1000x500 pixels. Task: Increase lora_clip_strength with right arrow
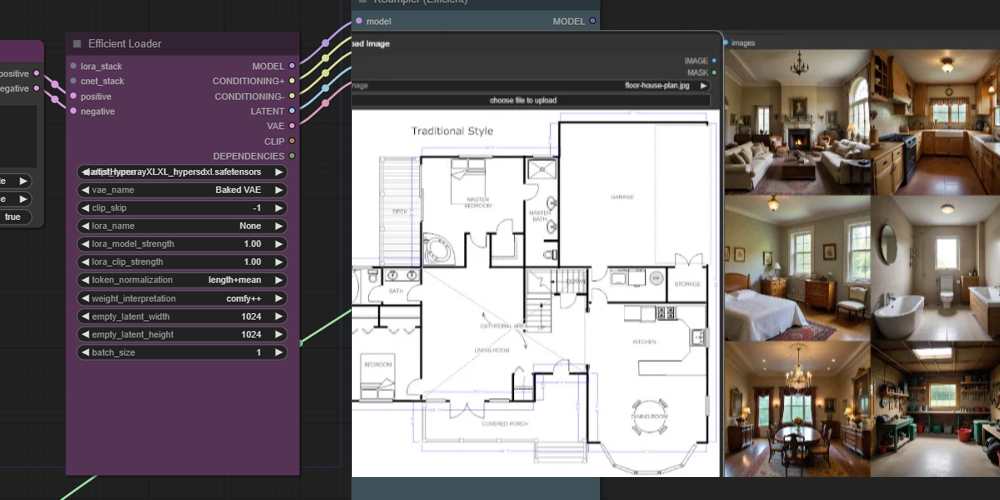279,261
